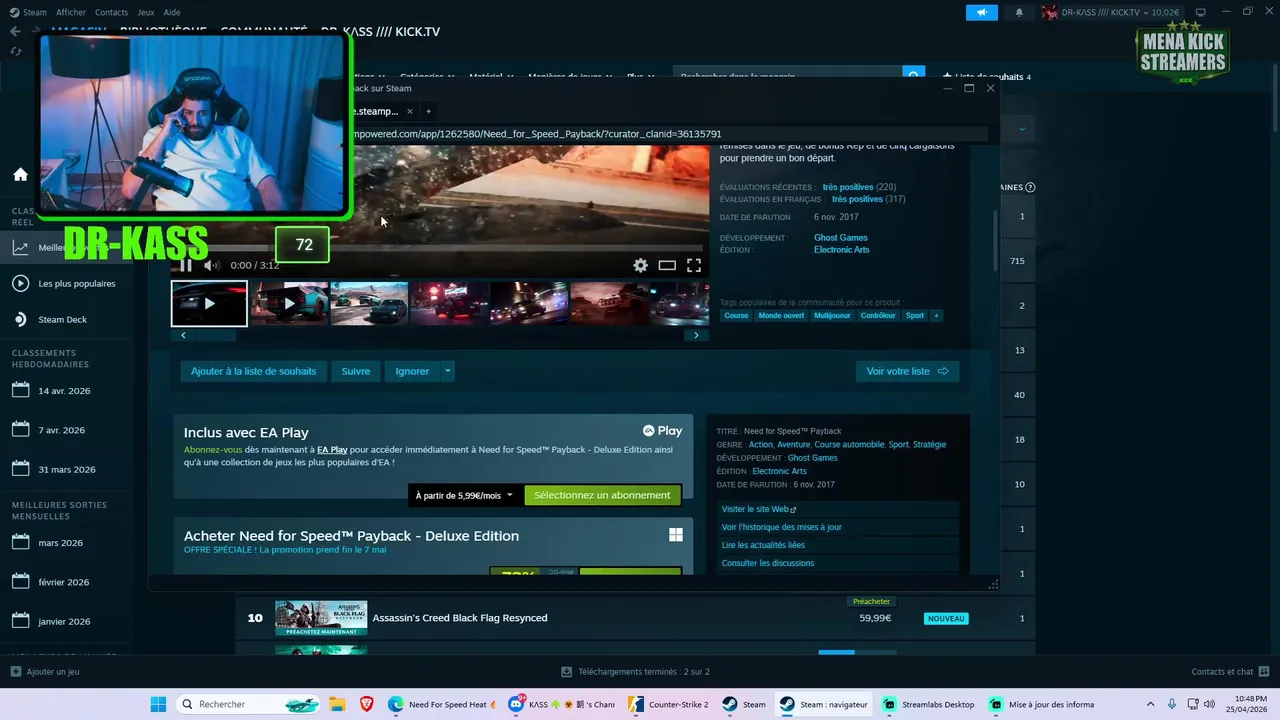Select the first trailer thumbnail
1280x720 pixels.
(x=209, y=303)
